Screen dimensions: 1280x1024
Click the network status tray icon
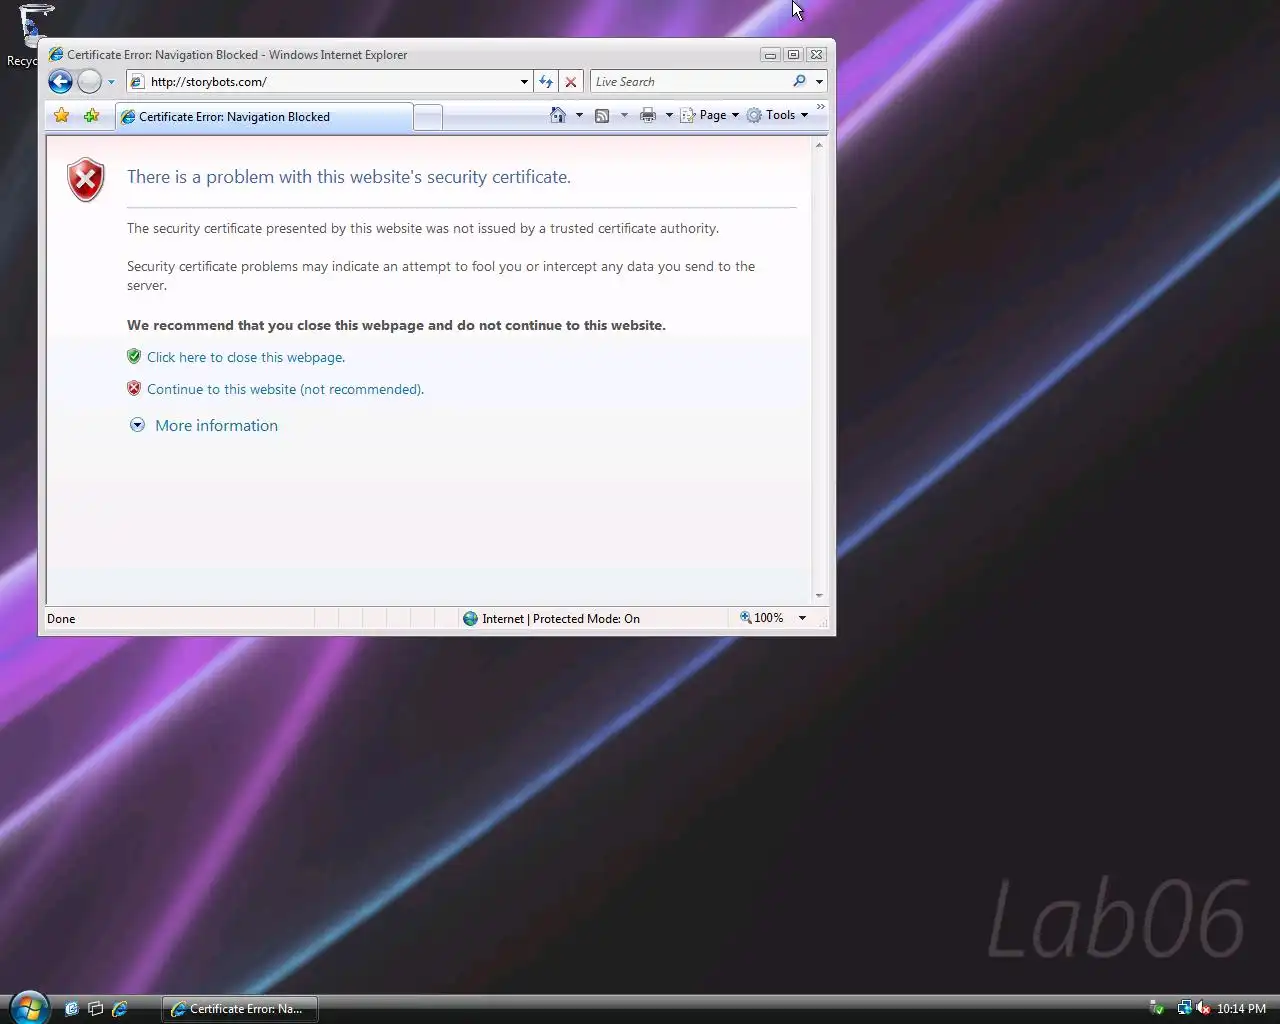[1184, 1009]
